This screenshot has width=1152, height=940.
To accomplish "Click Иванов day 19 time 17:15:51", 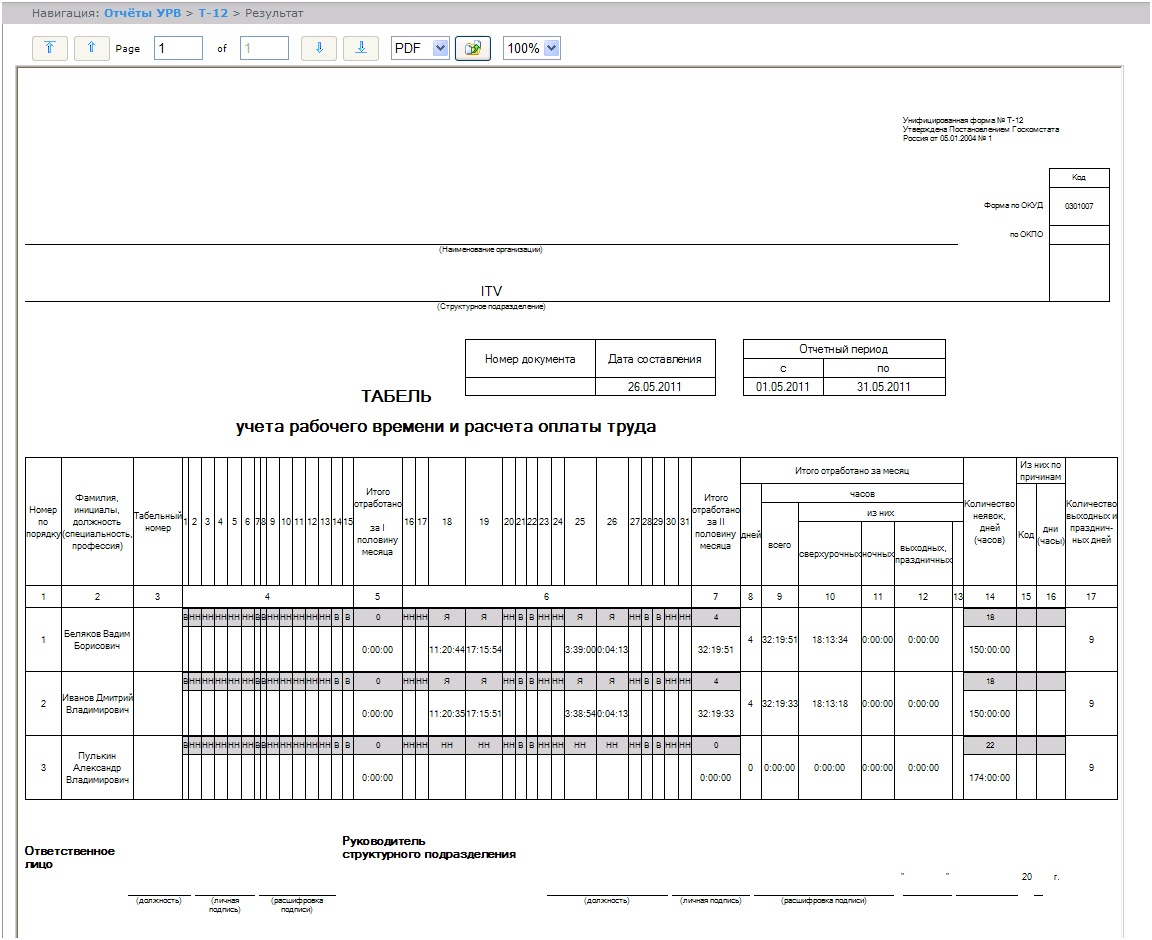I will [483, 714].
